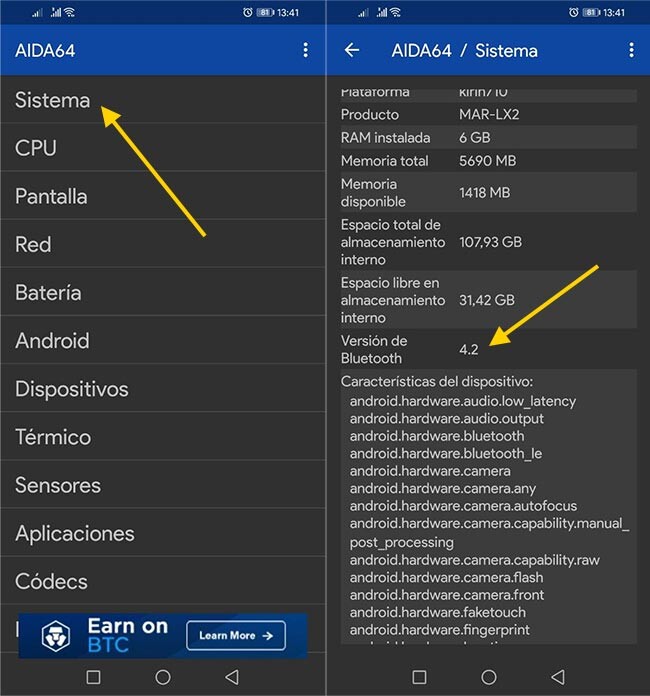This screenshot has width=650, height=696.
Task: Open the Térmico section
Action: (163, 436)
